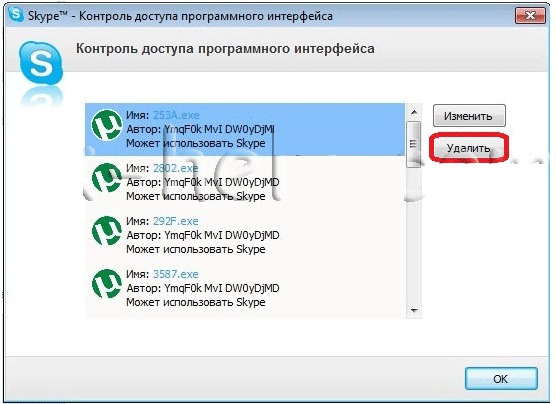The height and width of the screenshot is (404, 556).
Task: Select the 292F.exe name link
Action: (176, 221)
